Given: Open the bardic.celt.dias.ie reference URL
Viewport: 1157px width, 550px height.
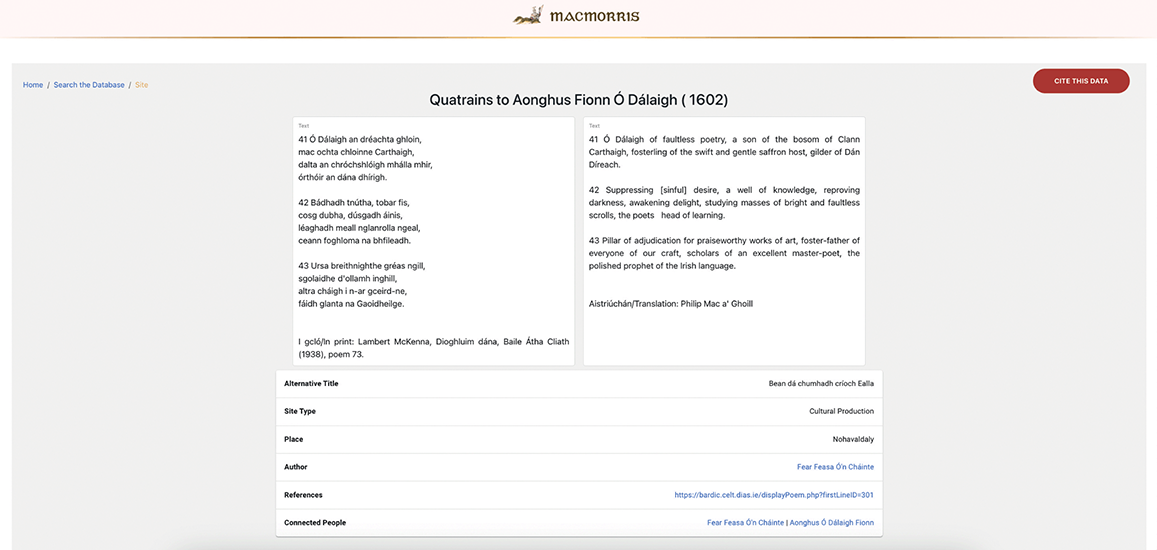Looking at the screenshot, I should pos(774,495).
